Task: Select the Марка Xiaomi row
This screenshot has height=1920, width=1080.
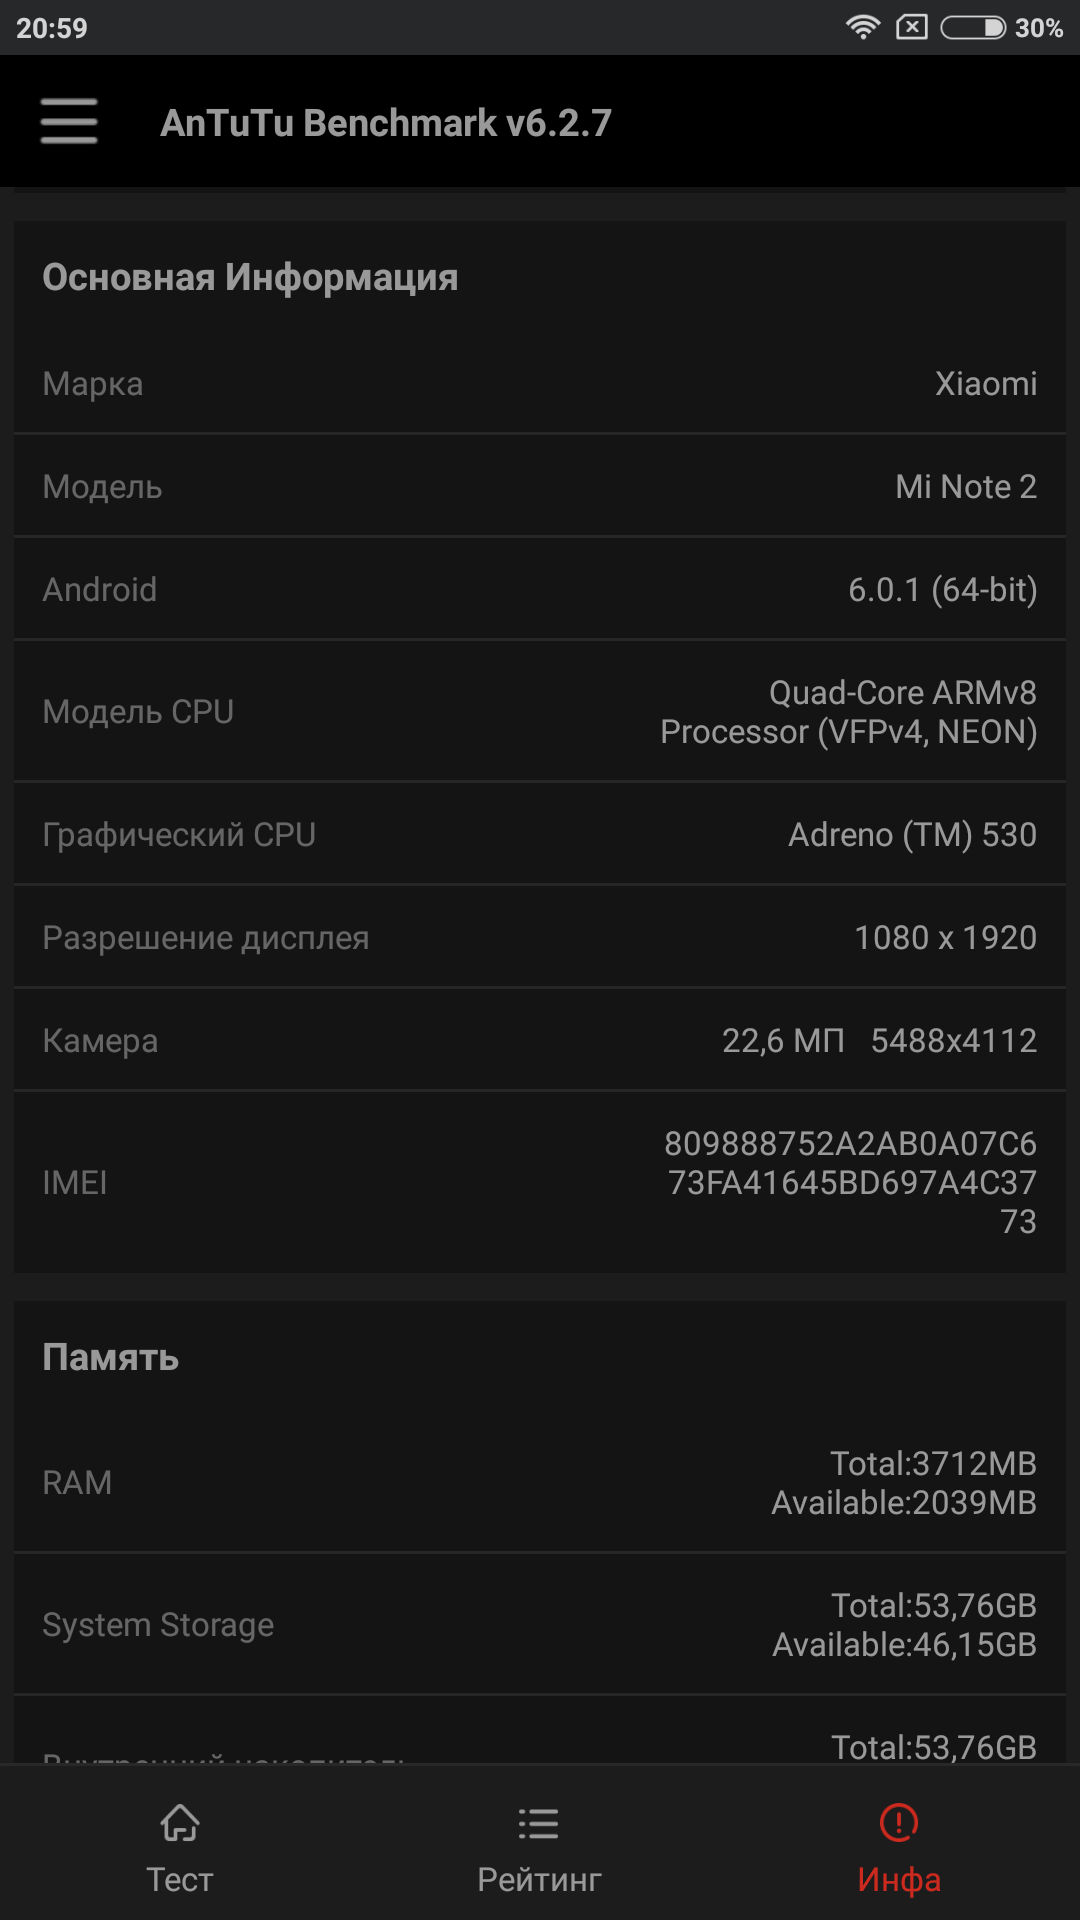Action: pos(540,384)
